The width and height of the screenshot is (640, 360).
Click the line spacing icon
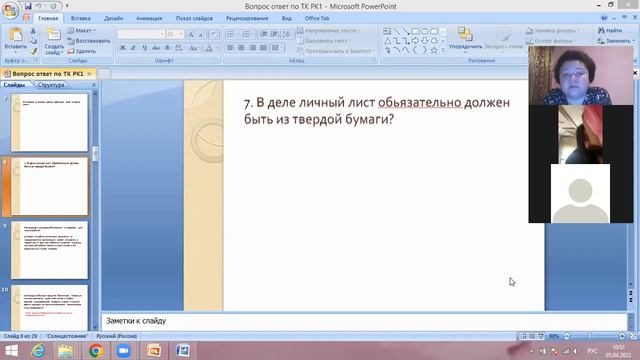(x=287, y=34)
